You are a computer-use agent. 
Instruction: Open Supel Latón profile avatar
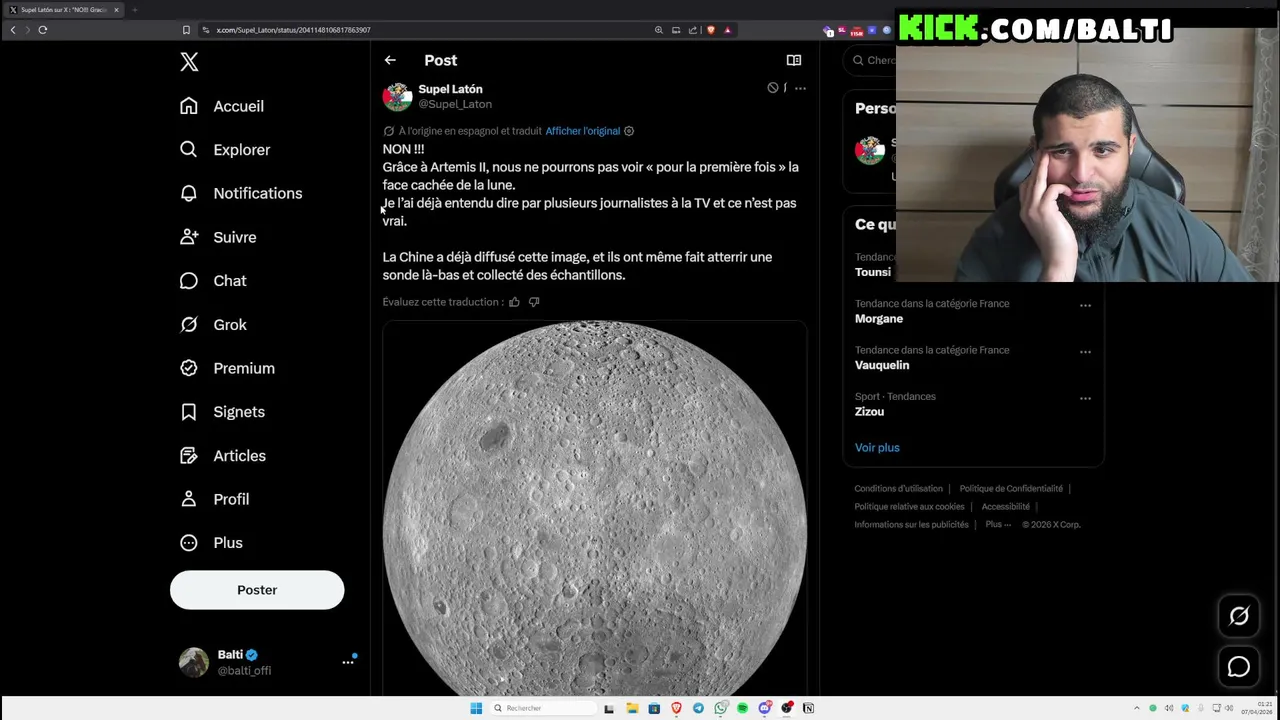[397, 96]
